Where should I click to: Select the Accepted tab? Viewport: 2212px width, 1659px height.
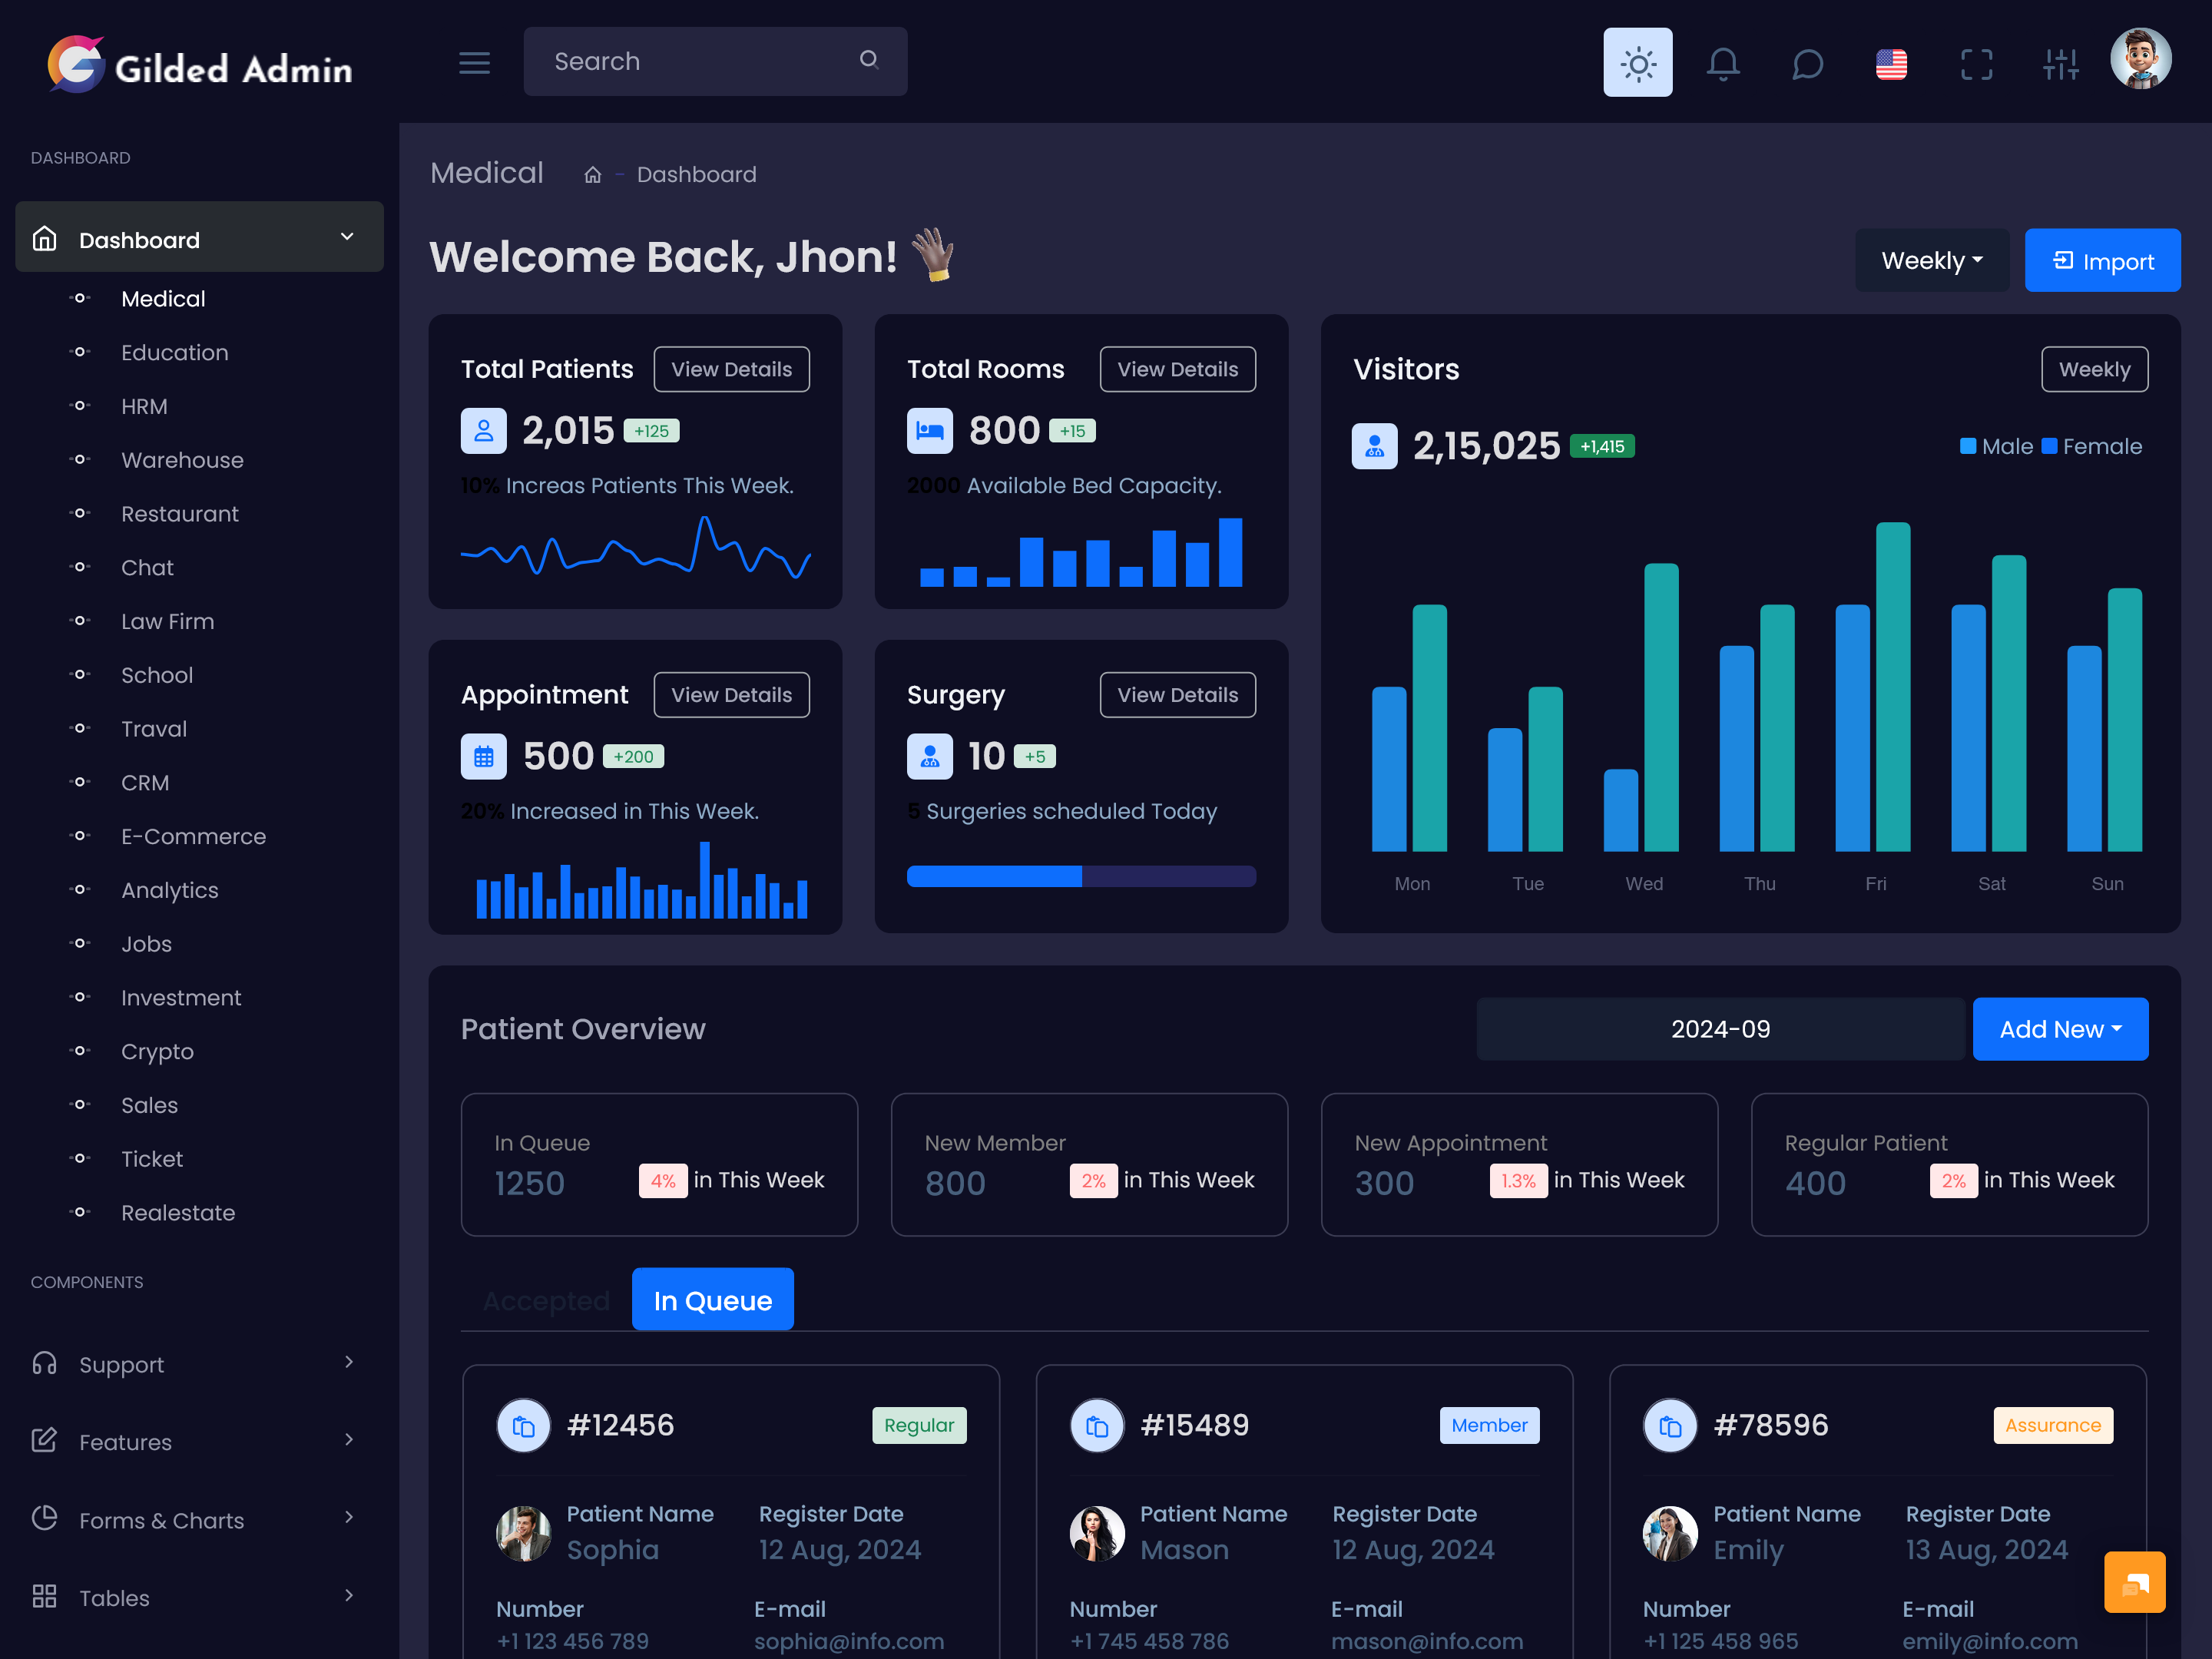[545, 1298]
